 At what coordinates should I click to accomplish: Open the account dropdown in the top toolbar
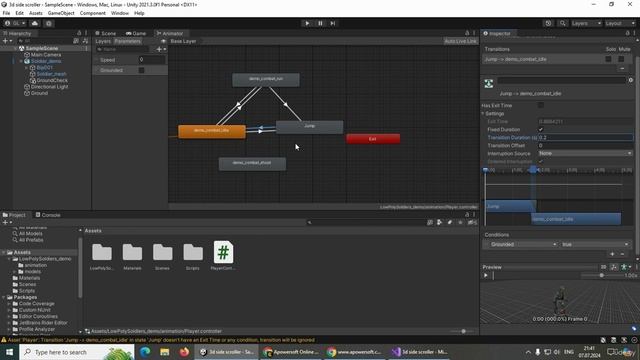(15, 23)
